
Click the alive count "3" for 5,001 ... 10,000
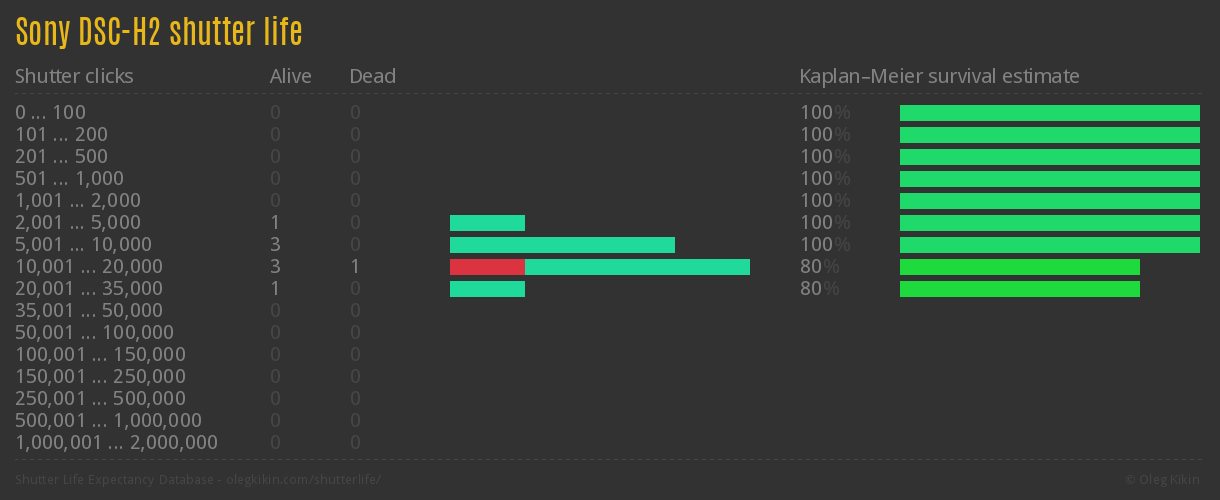tap(275, 245)
